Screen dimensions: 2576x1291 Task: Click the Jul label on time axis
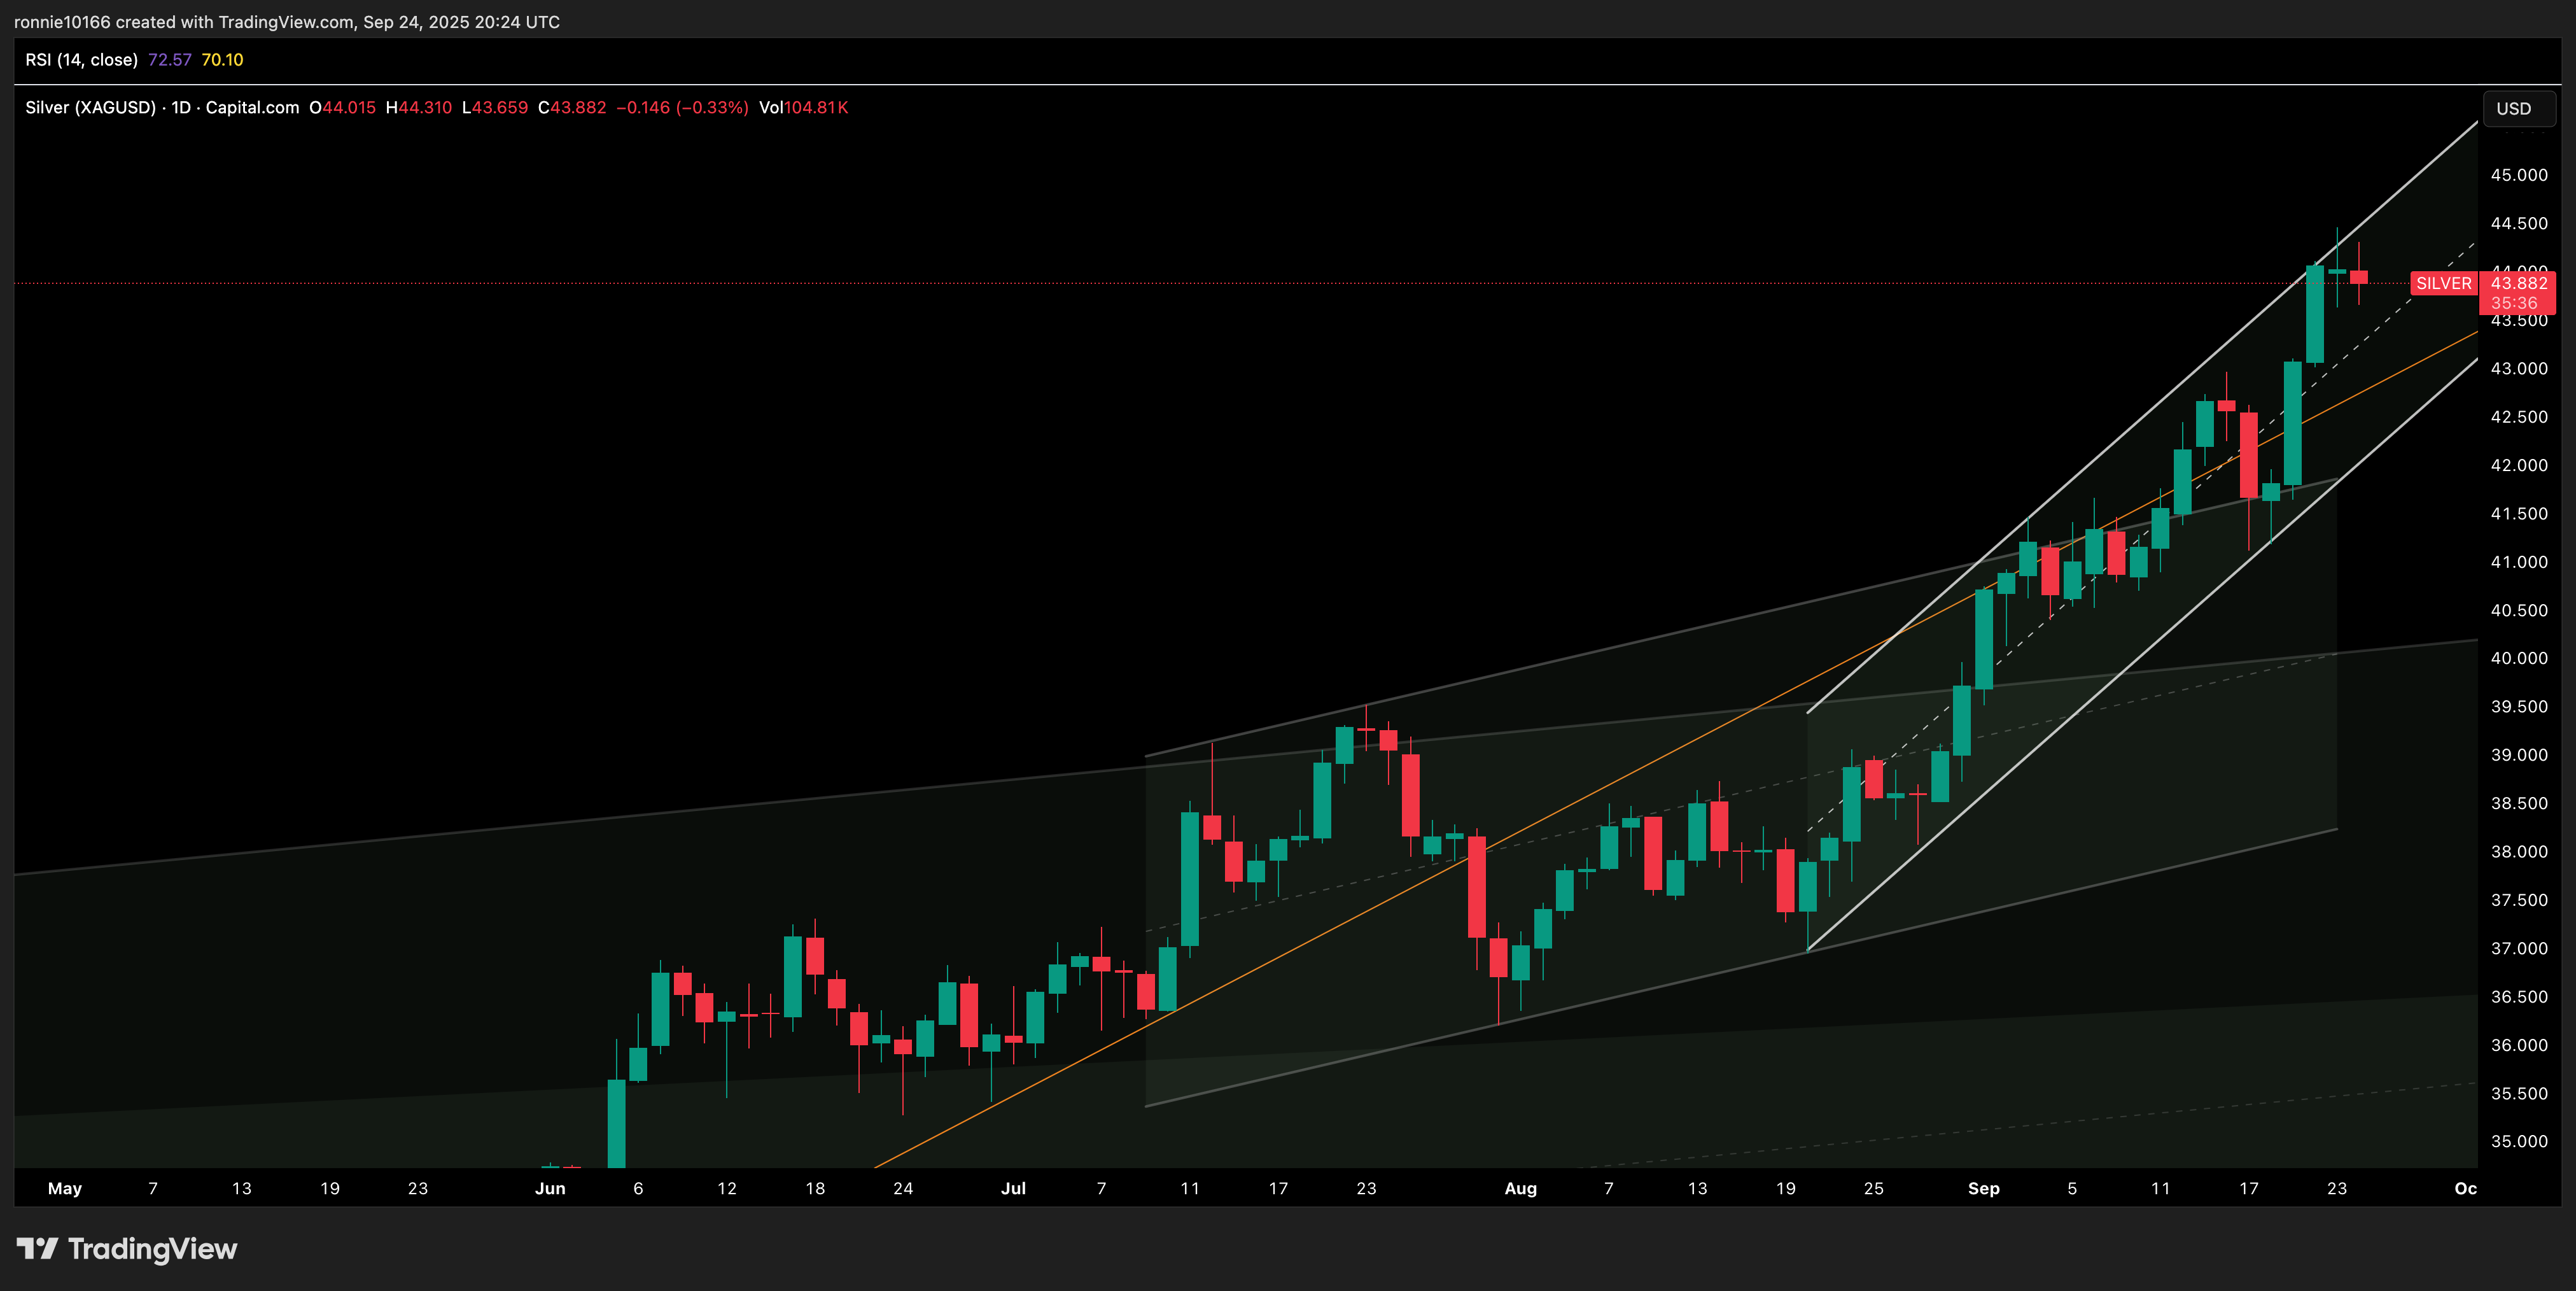pyautogui.click(x=1013, y=1188)
